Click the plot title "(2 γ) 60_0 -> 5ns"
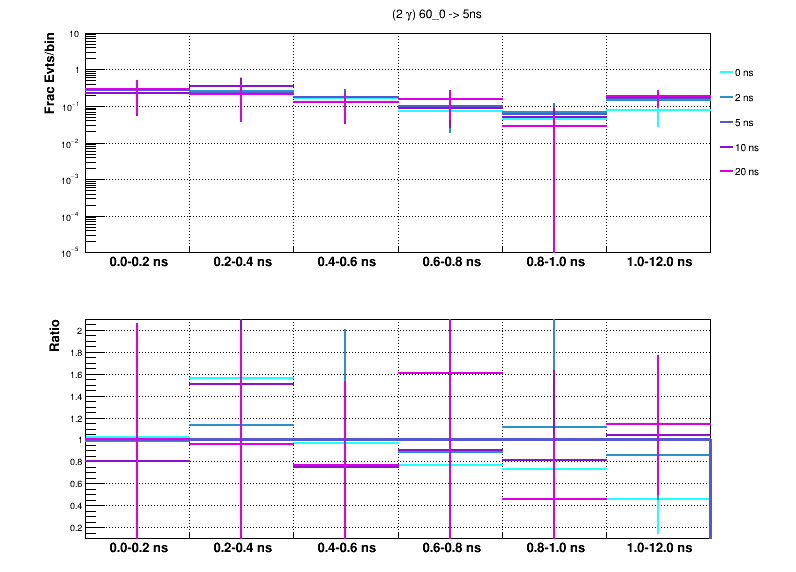Image resolution: width=796 pixels, height=572 pixels. pos(440,14)
